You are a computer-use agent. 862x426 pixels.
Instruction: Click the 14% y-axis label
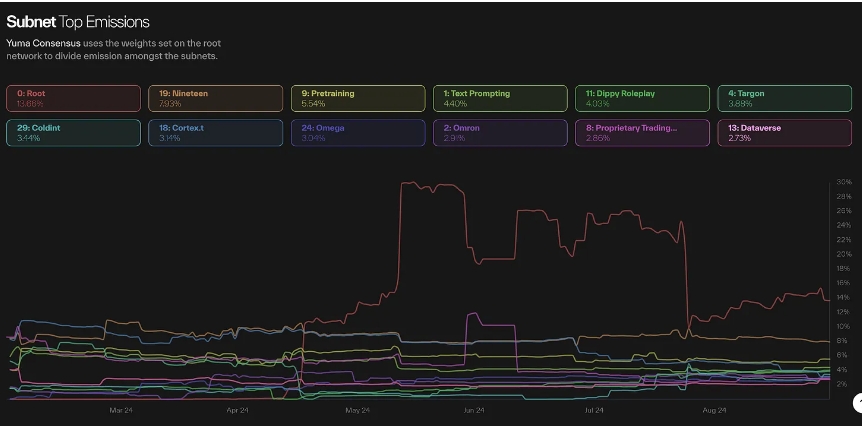click(x=844, y=297)
